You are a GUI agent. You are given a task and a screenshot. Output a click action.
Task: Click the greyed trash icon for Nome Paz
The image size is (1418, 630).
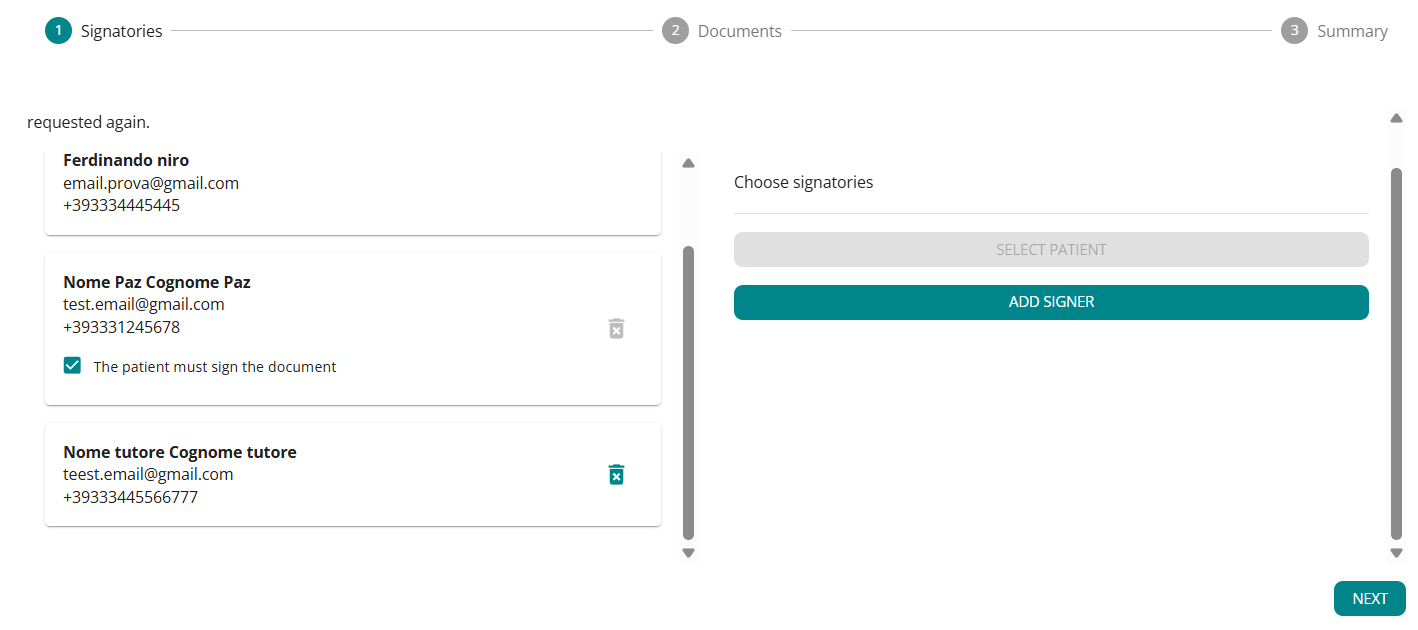616,328
